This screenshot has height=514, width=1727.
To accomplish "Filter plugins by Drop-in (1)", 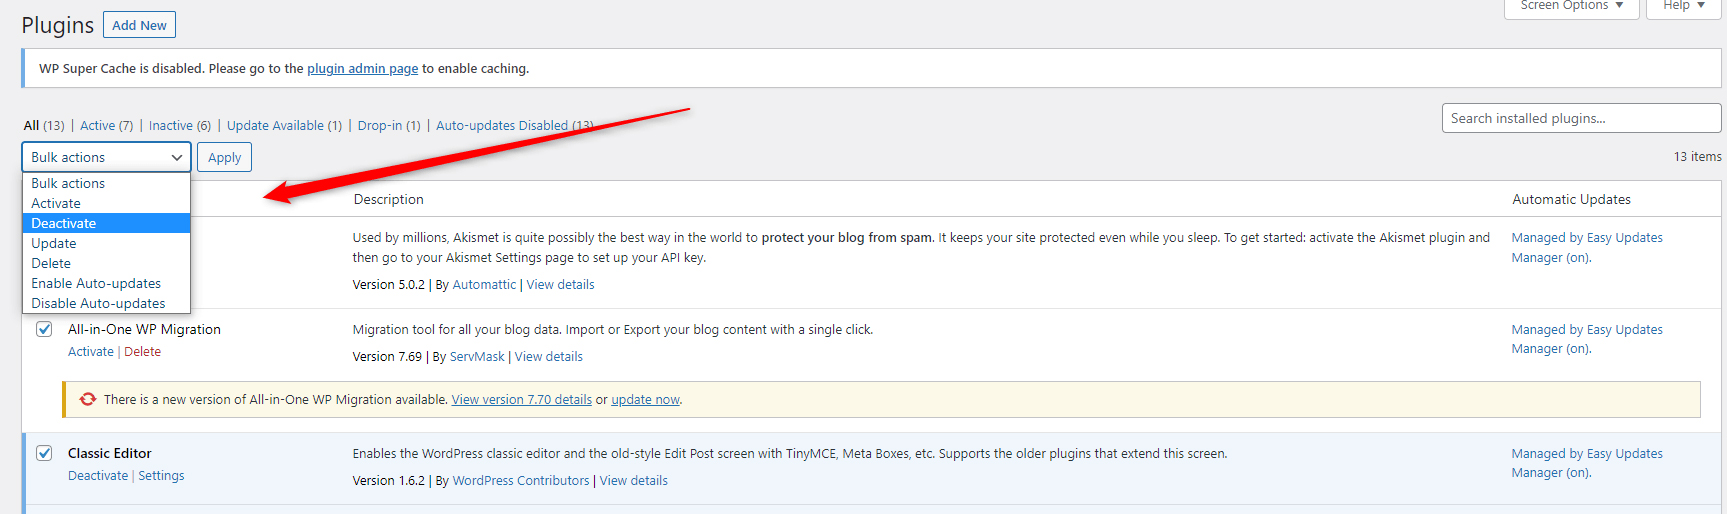I will pos(389,125).
